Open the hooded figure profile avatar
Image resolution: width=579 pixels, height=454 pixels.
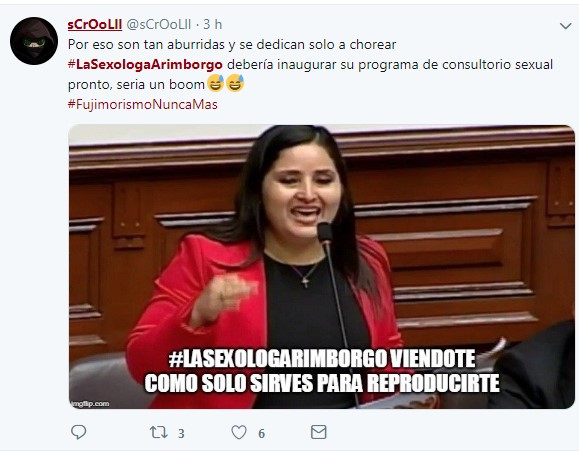[x=34, y=41]
